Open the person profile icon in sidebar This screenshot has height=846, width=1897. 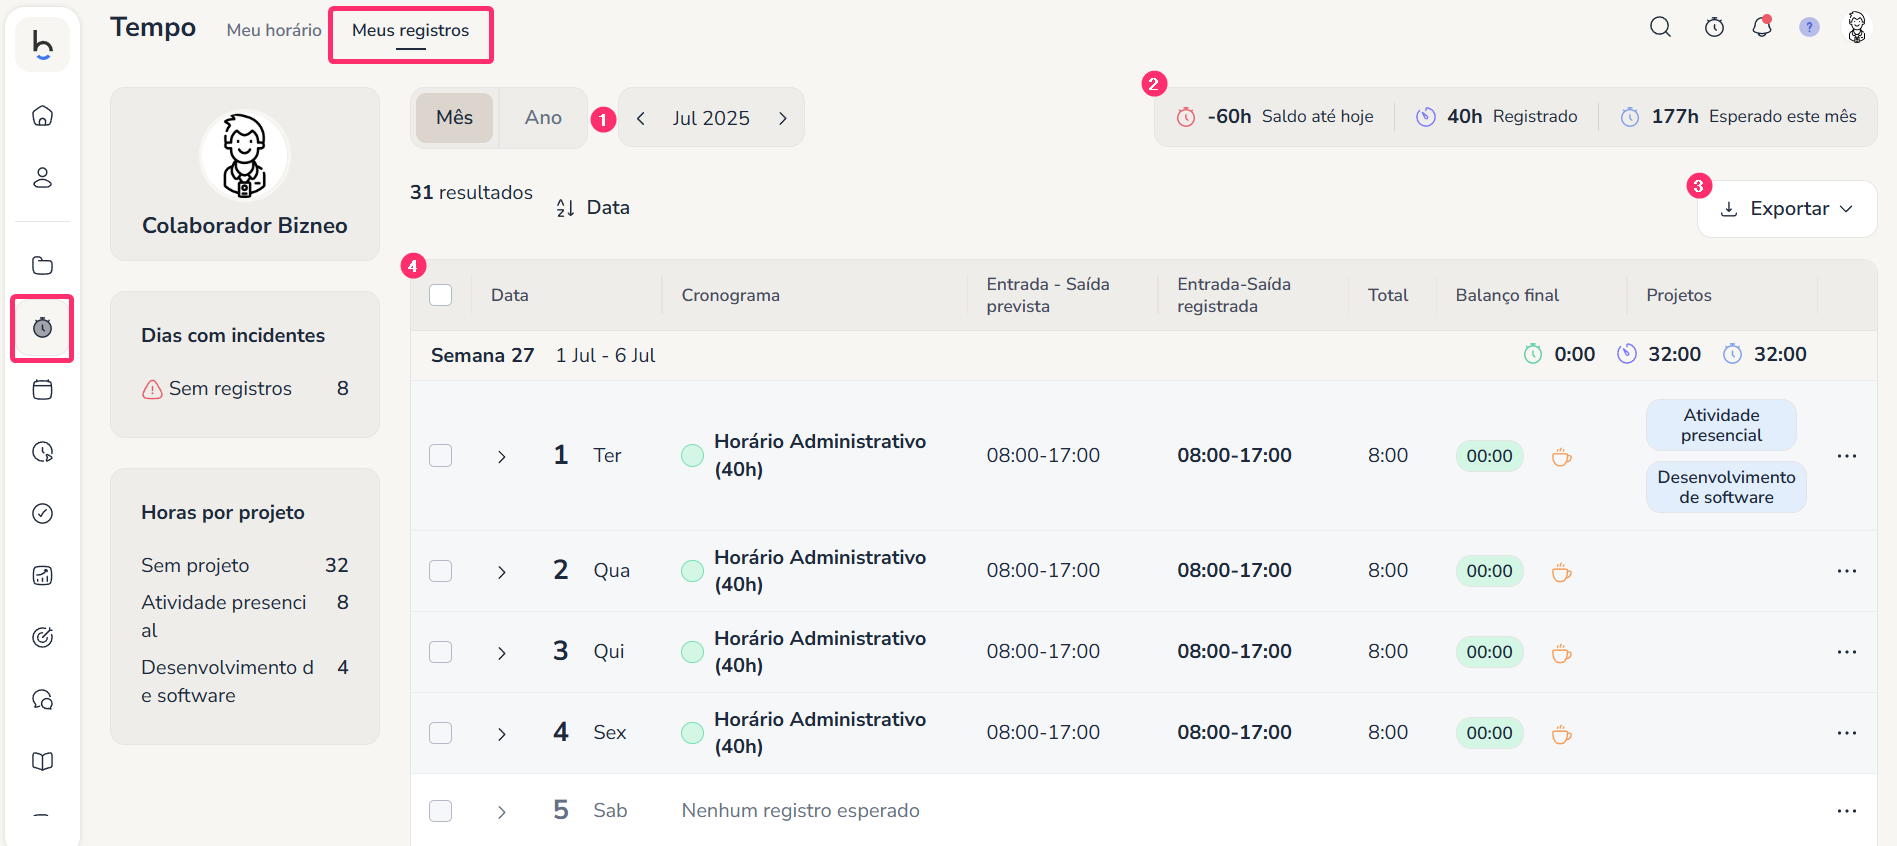pyautogui.click(x=42, y=178)
